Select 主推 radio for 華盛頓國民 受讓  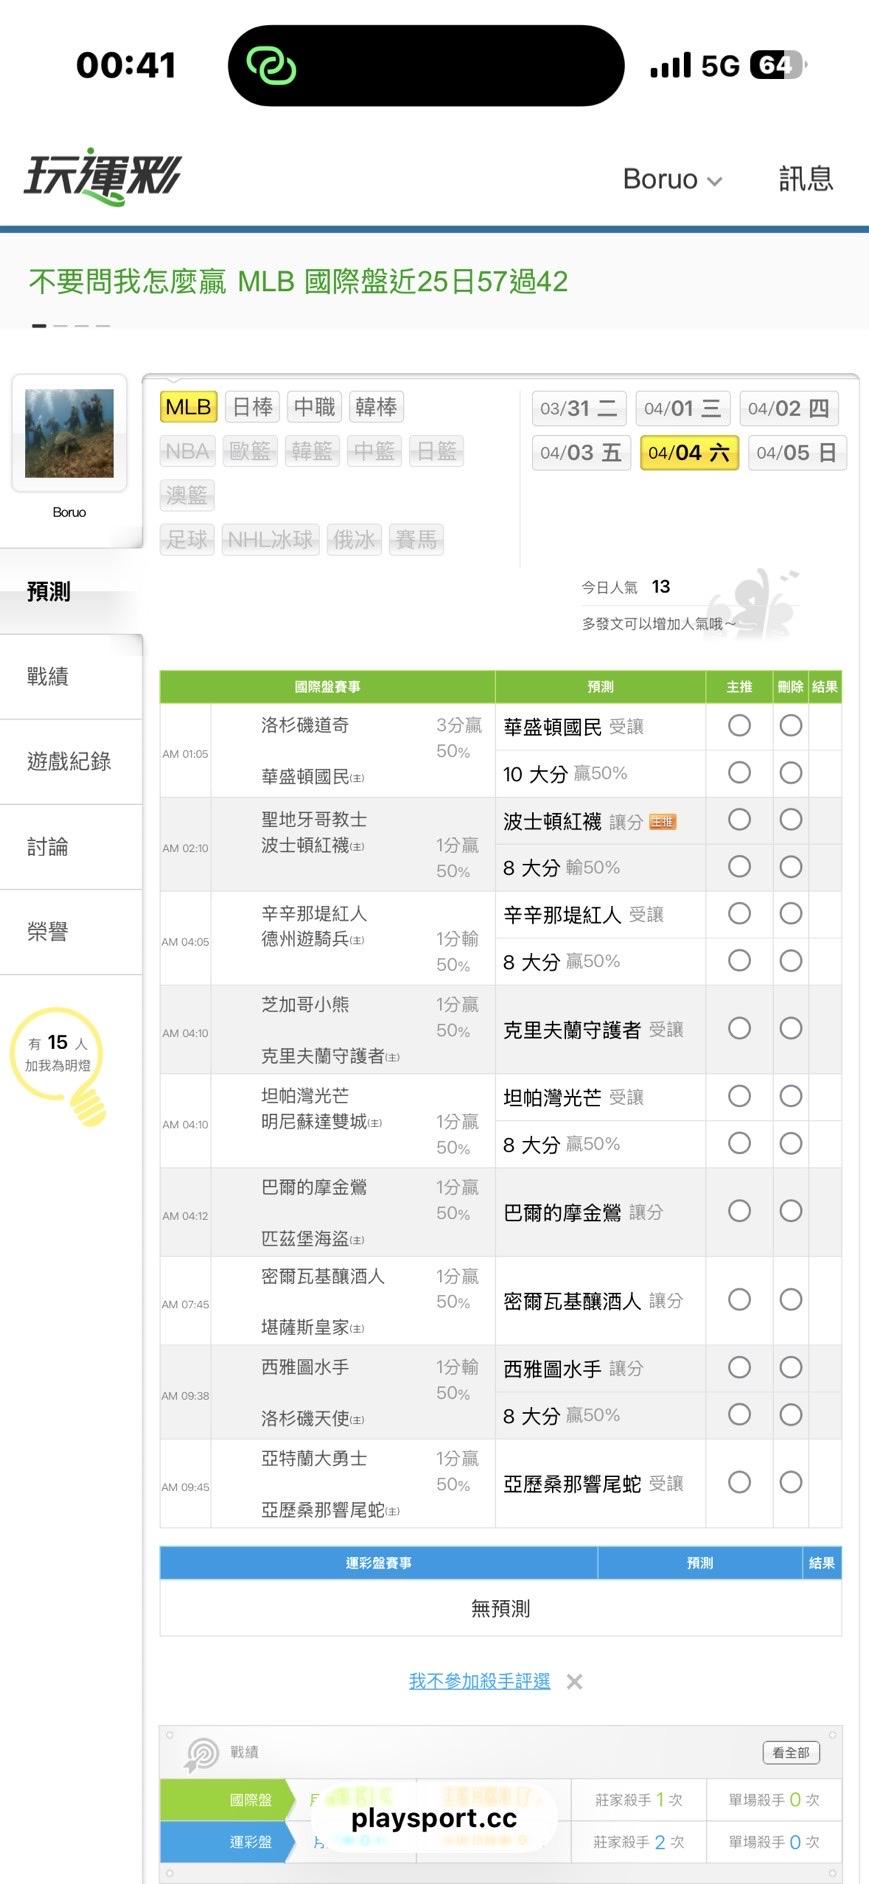(739, 726)
